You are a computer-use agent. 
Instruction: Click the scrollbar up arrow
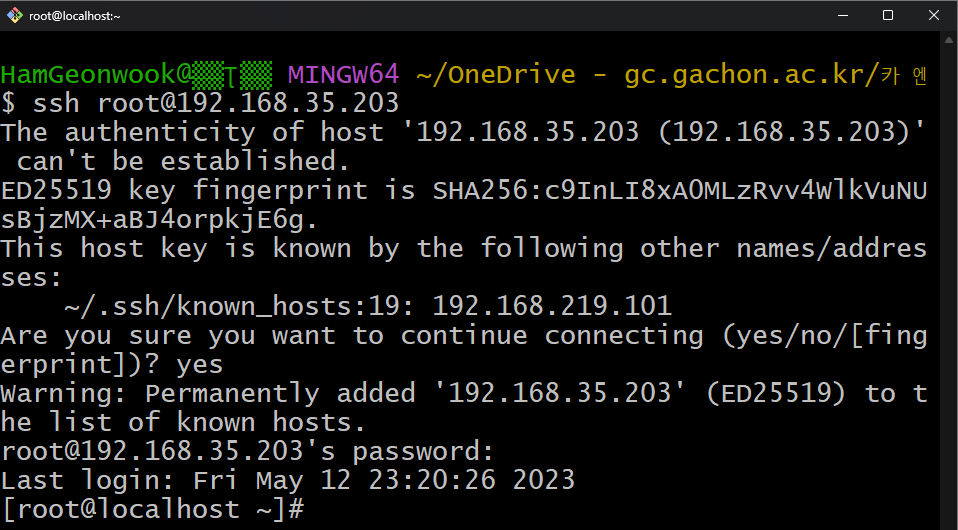[949, 40]
